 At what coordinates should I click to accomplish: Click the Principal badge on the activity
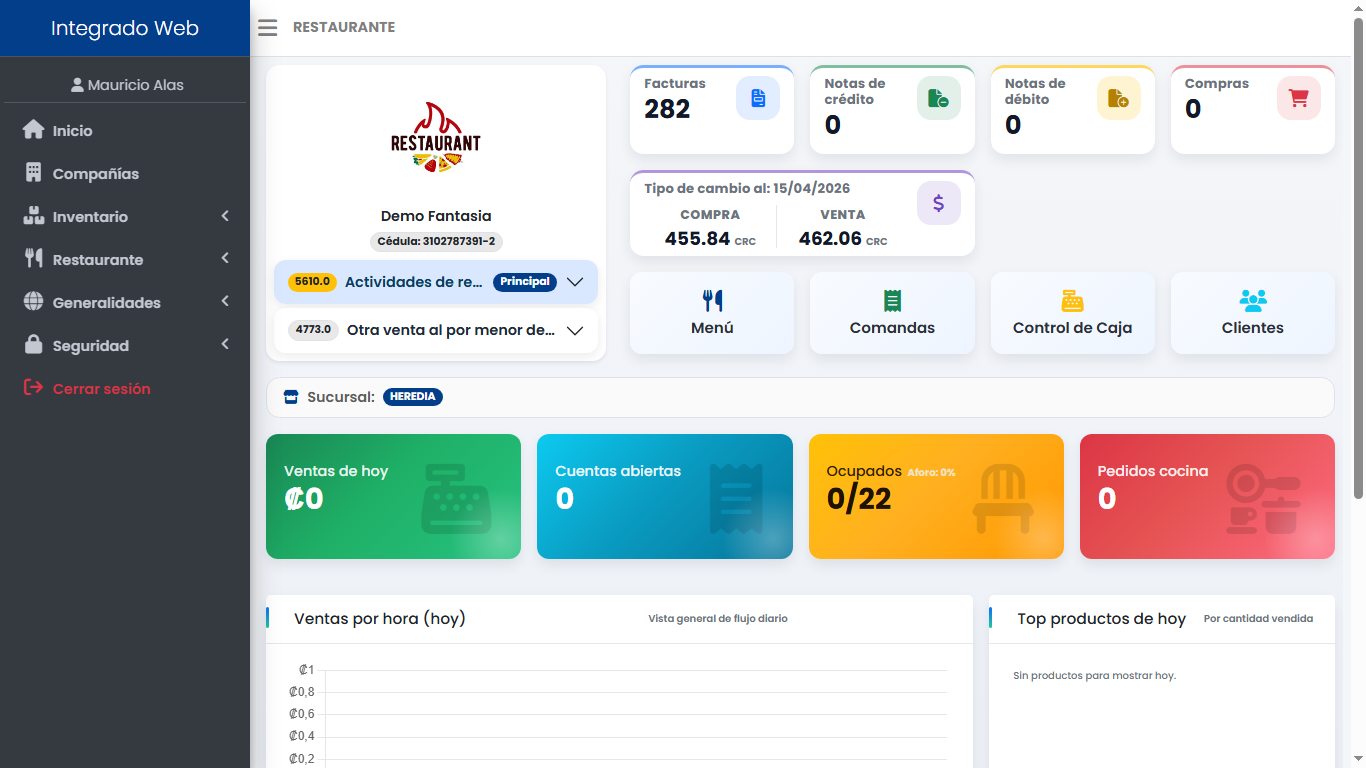click(524, 282)
